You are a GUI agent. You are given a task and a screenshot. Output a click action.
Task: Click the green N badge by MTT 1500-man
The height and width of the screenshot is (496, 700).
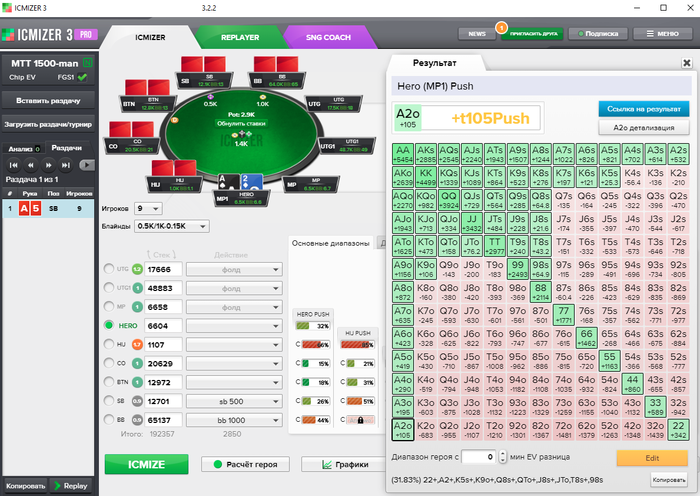(x=88, y=63)
